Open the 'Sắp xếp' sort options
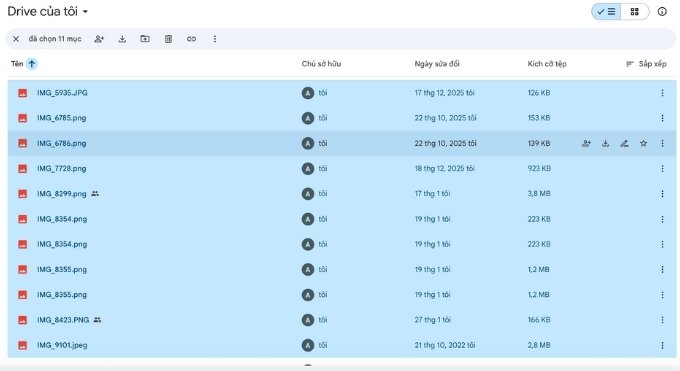 [646, 64]
